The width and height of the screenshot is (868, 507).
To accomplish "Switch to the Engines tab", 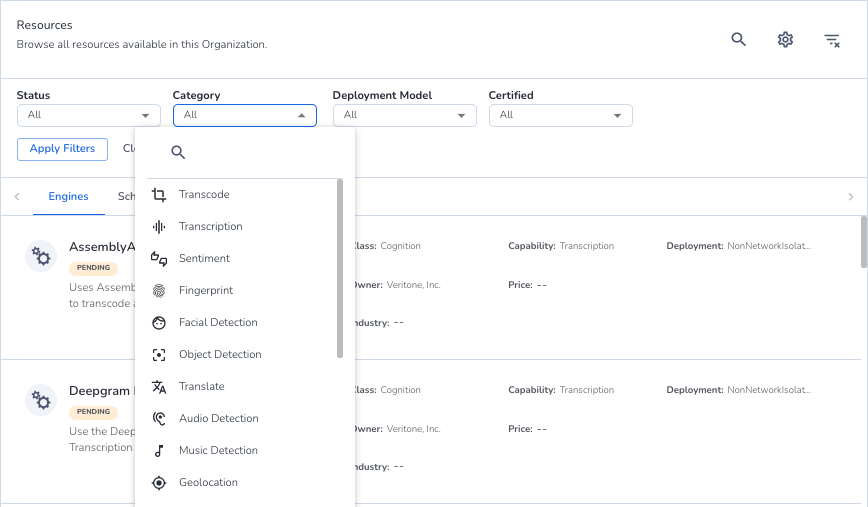I will [x=69, y=196].
